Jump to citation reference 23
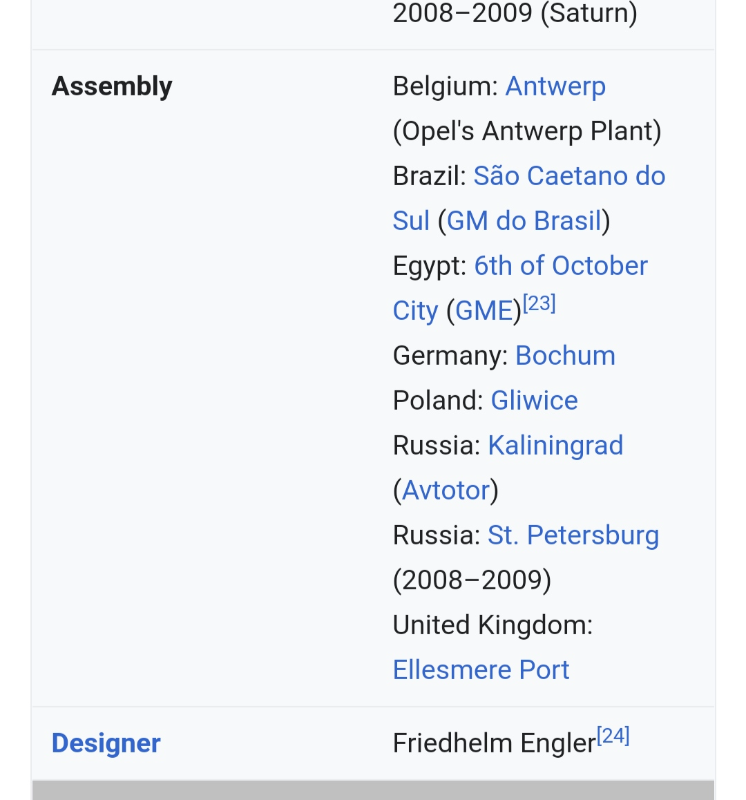Image resolution: width=746 pixels, height=800 pixels. click(x=539, y=304)
